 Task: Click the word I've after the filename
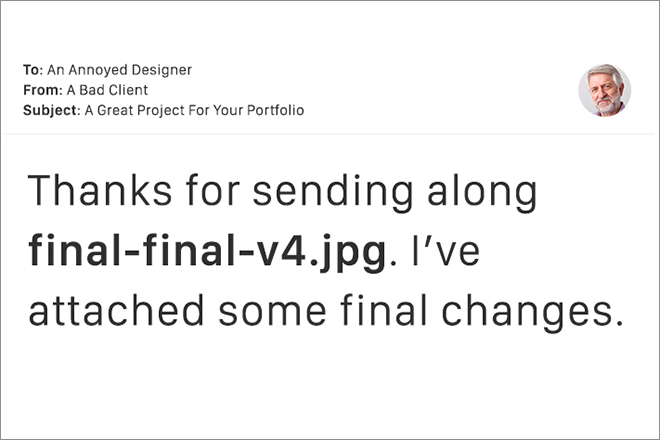[x=446, y=251]
